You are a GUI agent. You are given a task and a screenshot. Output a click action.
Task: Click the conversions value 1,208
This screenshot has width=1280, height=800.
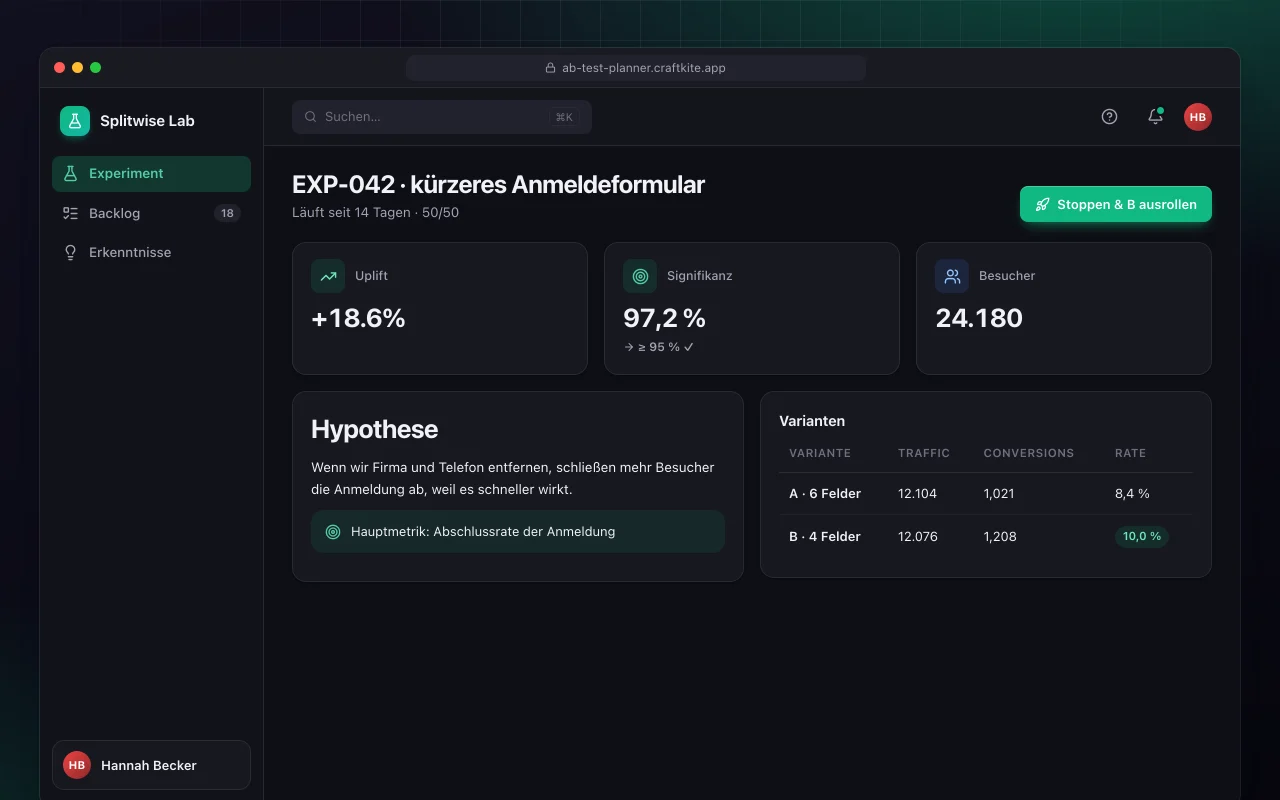(1000, 537)
